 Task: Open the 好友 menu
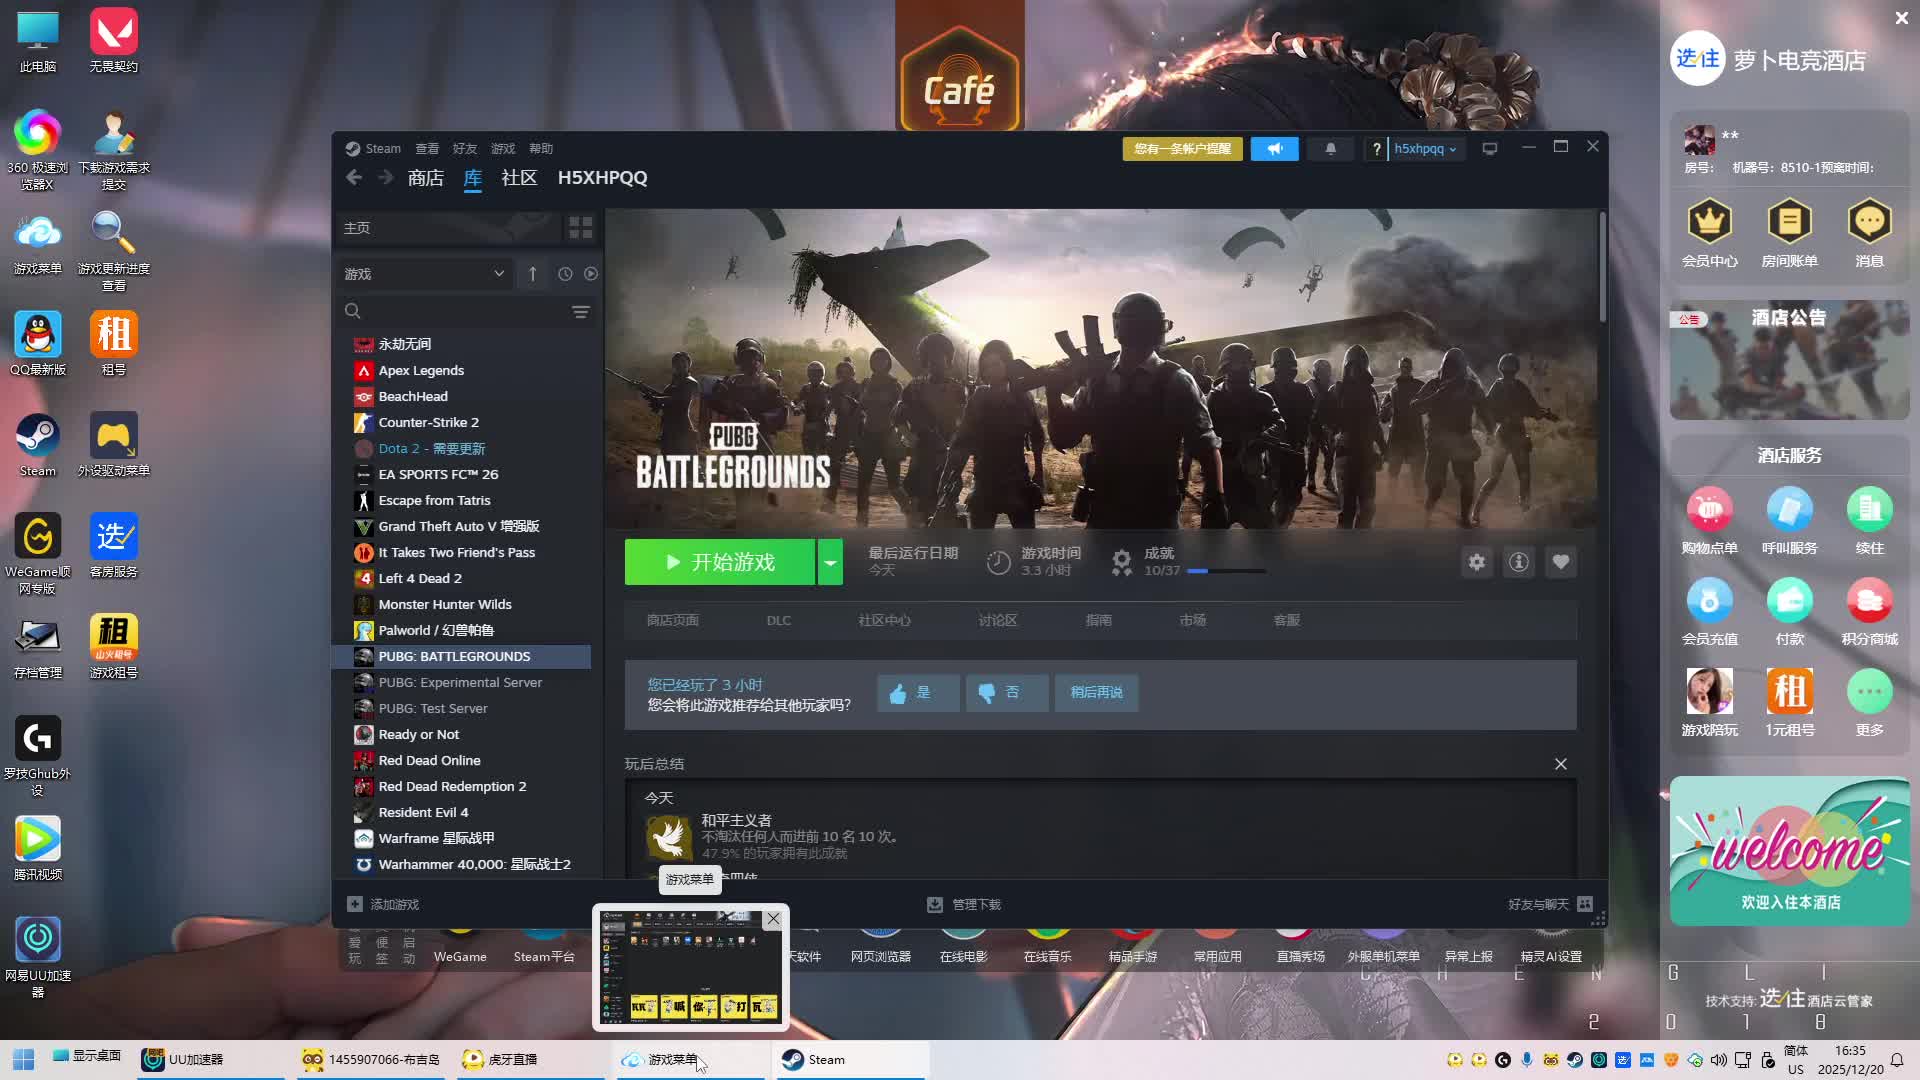[464, 149]
